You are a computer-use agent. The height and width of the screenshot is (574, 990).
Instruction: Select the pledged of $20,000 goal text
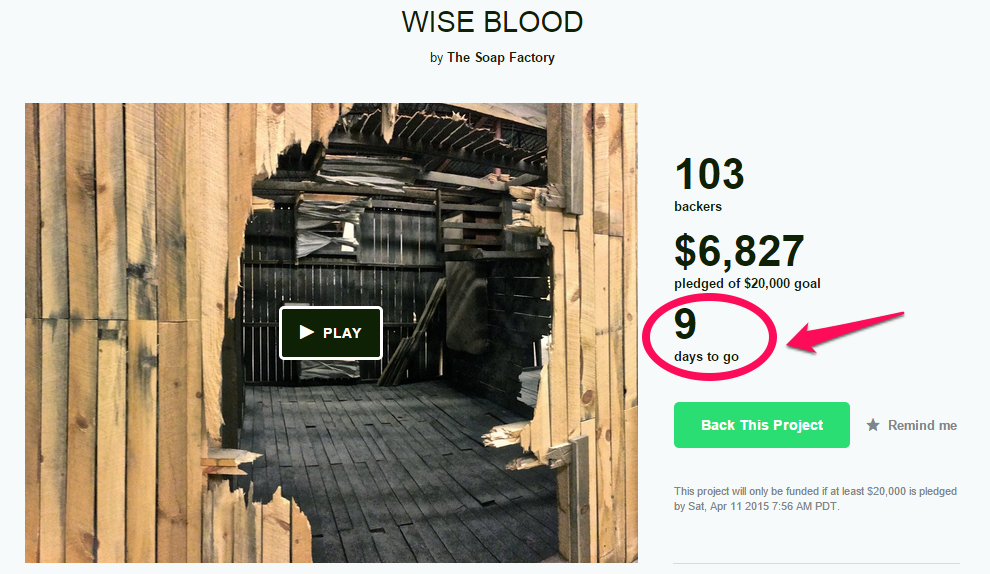(747, 284)
